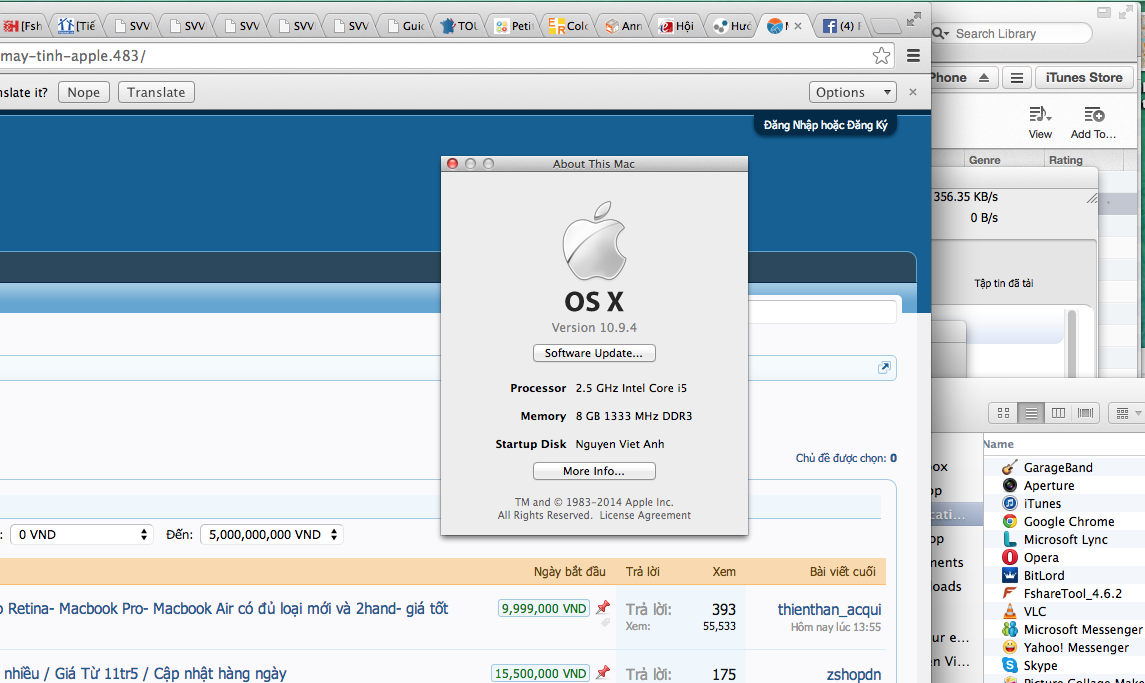
Task: Switch to the Facebook (4) tab
Action: (x=840, y=26)
